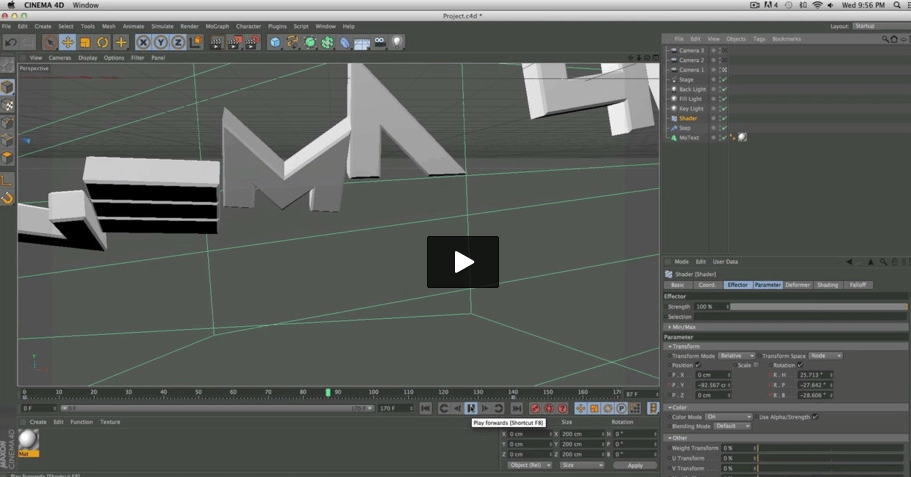The height and width of the screenshot is (477, 911).
Task: Switch to the Falloff tab
Action: point(858,285)
